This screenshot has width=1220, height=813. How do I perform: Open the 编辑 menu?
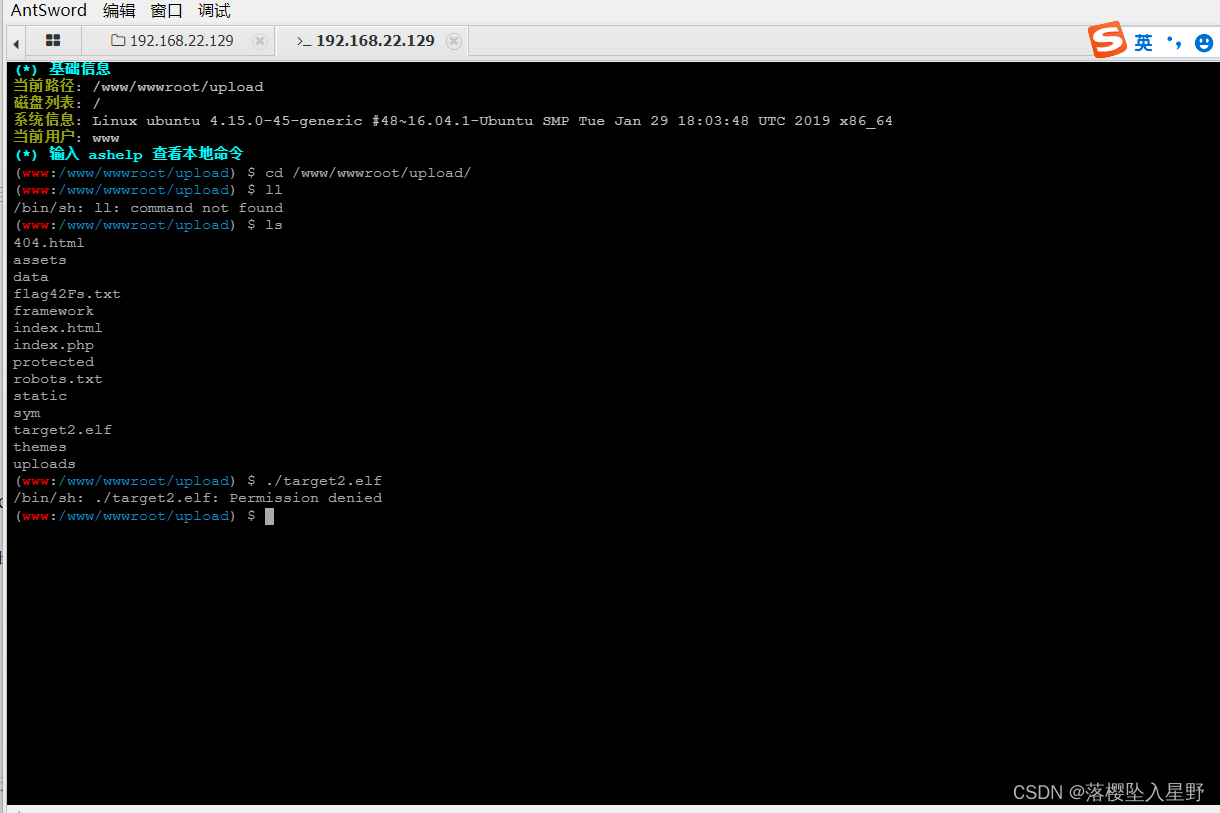(x=119, y=11)
